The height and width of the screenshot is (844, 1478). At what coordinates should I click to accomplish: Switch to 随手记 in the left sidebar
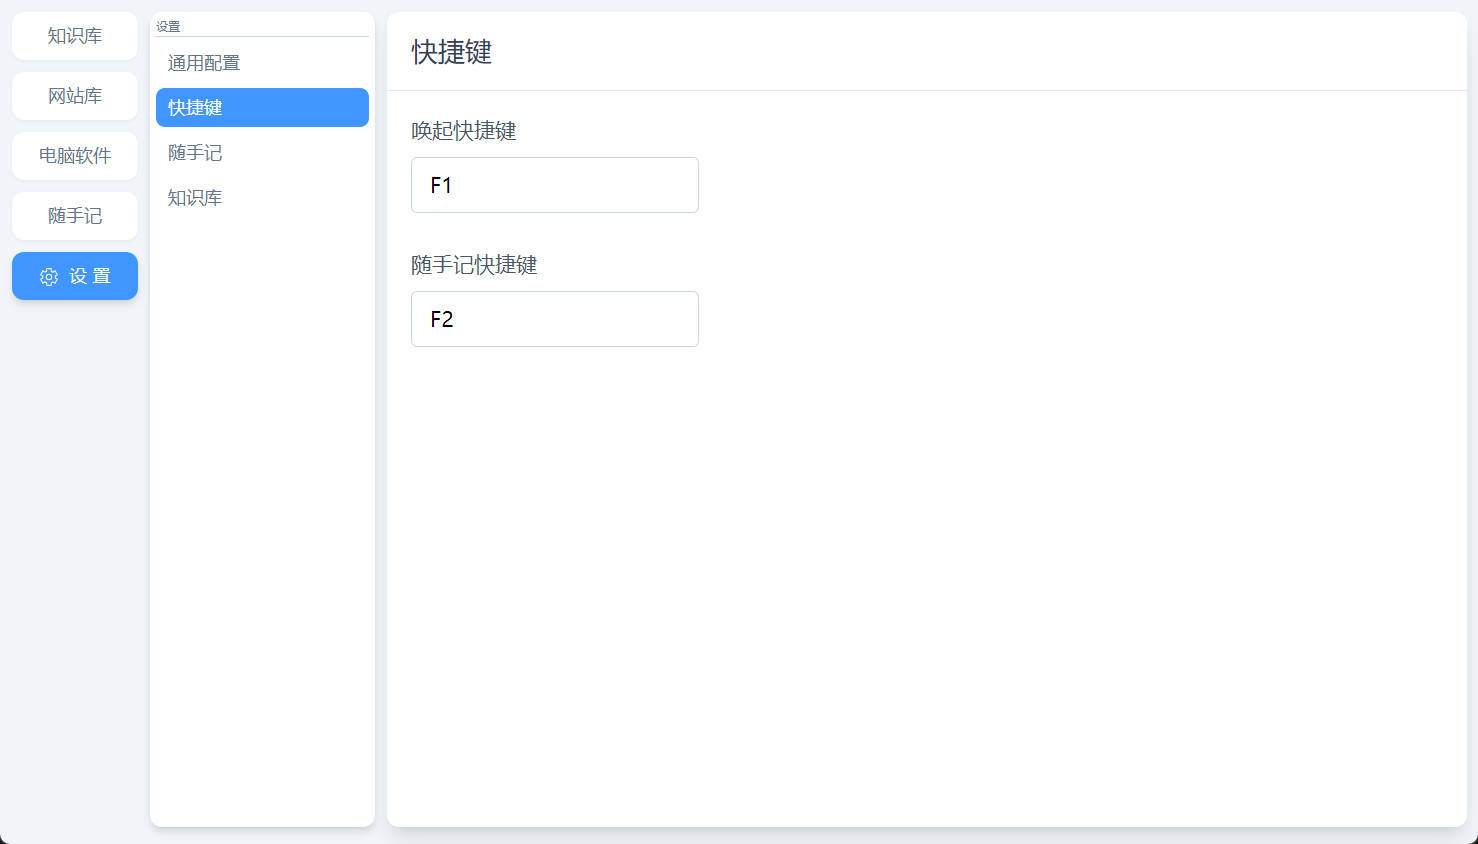pyautogui.click(x=75, y=216)
